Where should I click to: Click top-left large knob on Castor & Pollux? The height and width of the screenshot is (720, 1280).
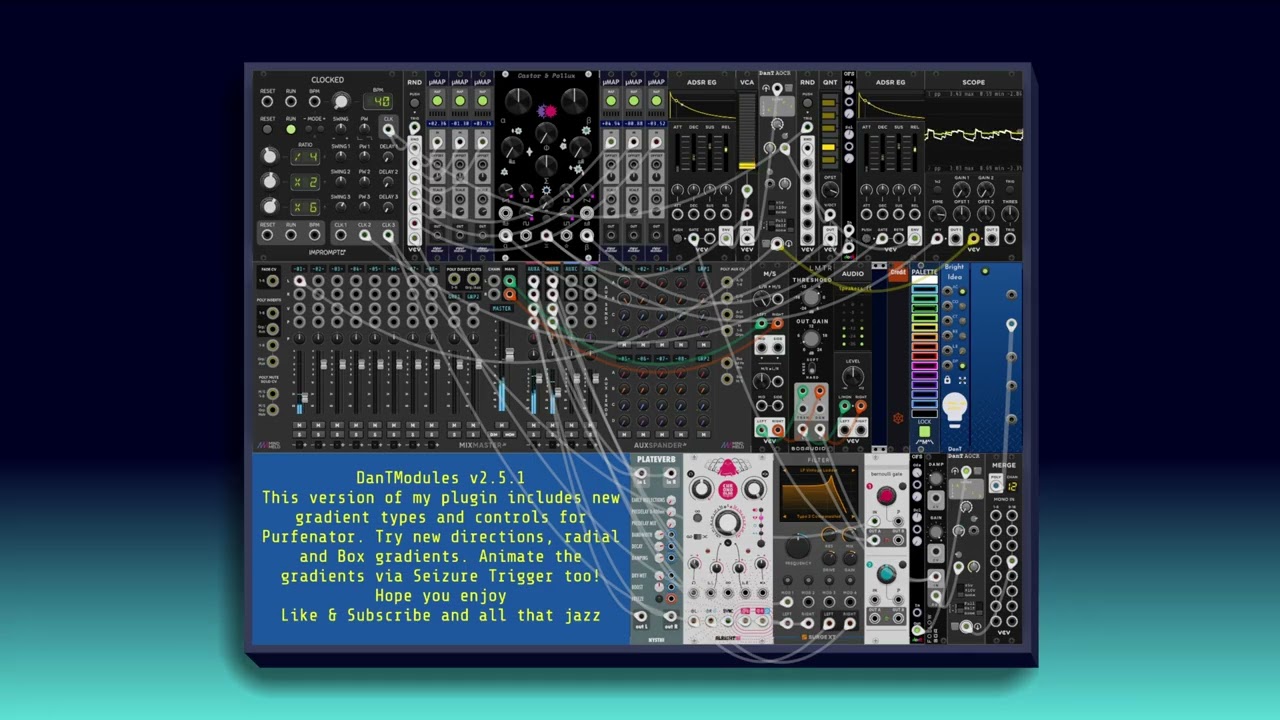pyautogui.click(x=518, y=100)
